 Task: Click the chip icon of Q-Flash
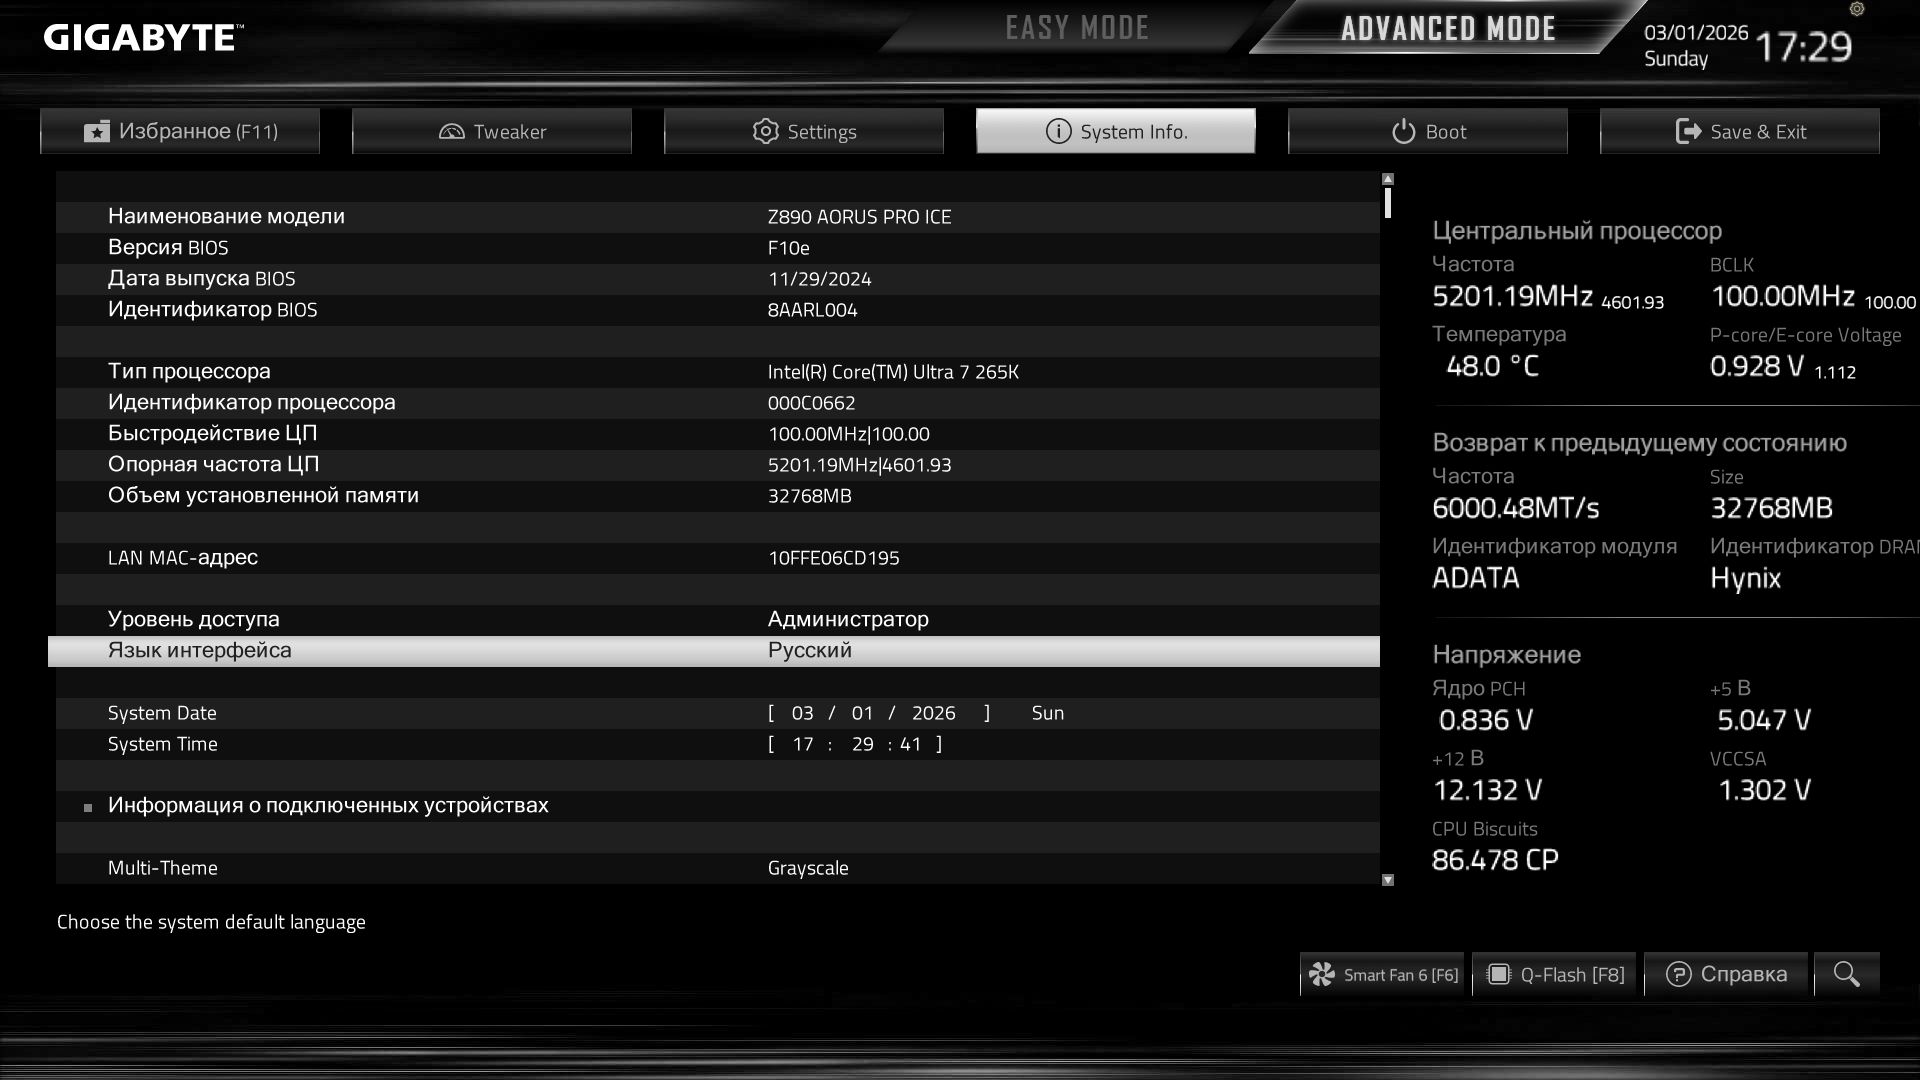[1498, 974]
